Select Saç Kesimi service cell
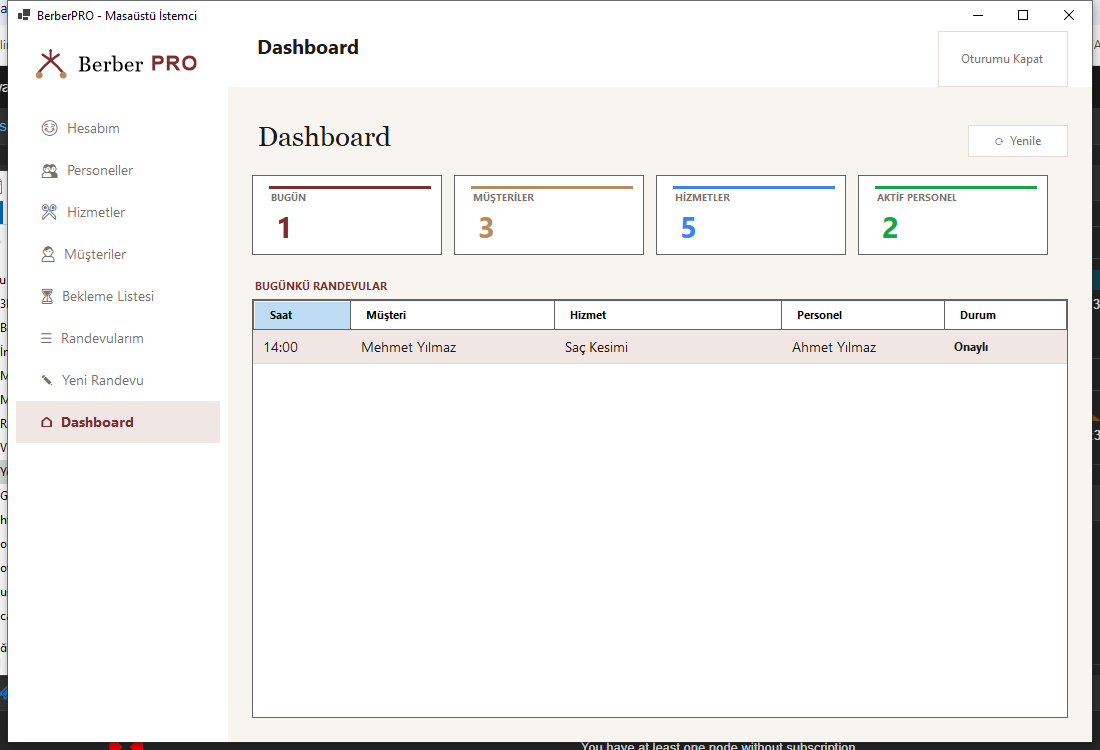Viewport: 1100px width, 750px height. point(668,347)
